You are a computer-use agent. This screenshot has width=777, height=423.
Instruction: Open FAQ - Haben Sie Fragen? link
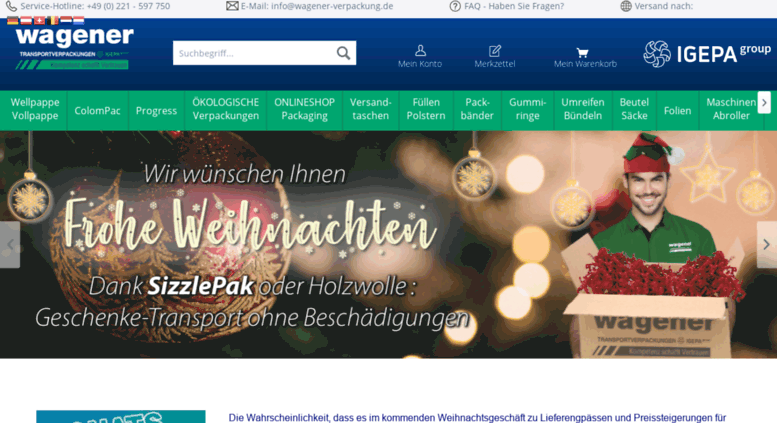coord(514,6)
